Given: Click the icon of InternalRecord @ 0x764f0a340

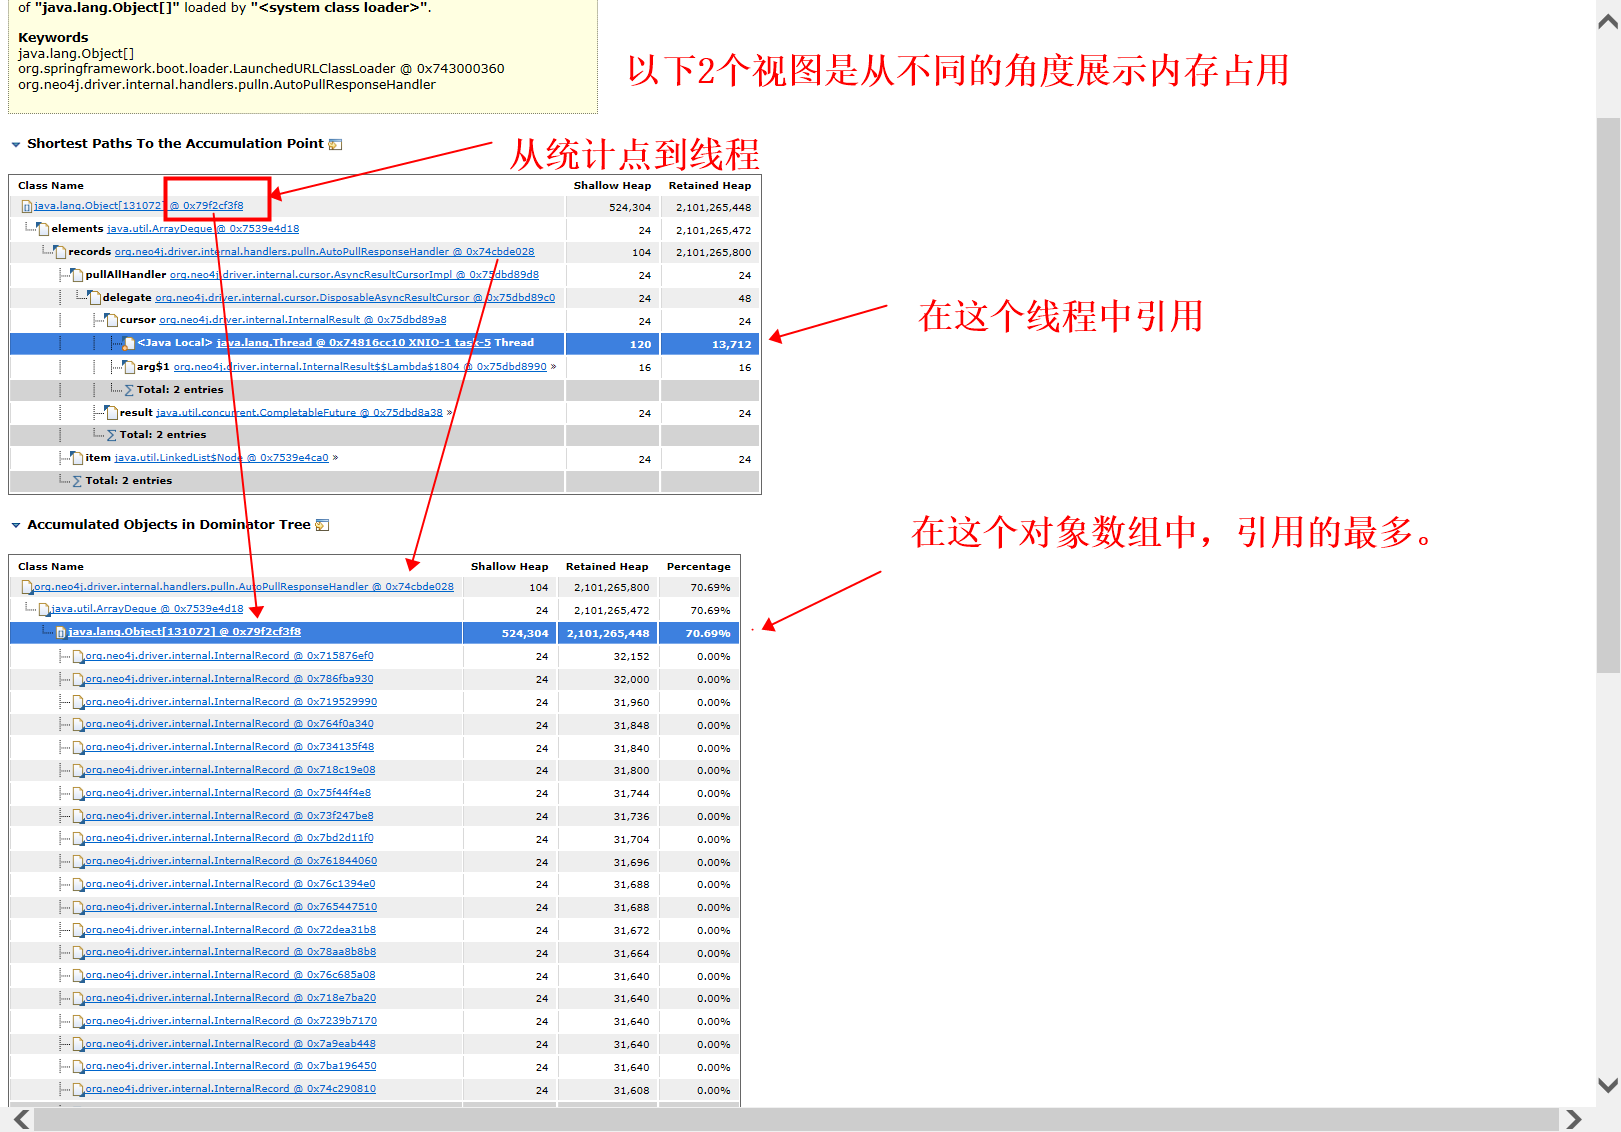Looking at the screenshot, I should pos(78,724).
